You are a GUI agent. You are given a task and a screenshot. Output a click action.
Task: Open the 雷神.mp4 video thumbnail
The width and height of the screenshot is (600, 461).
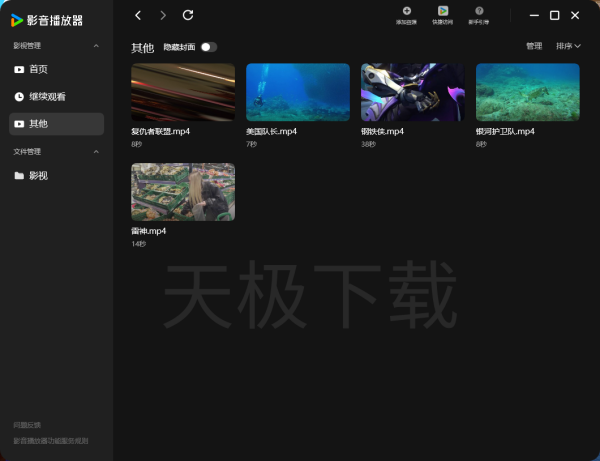point(183,192)
